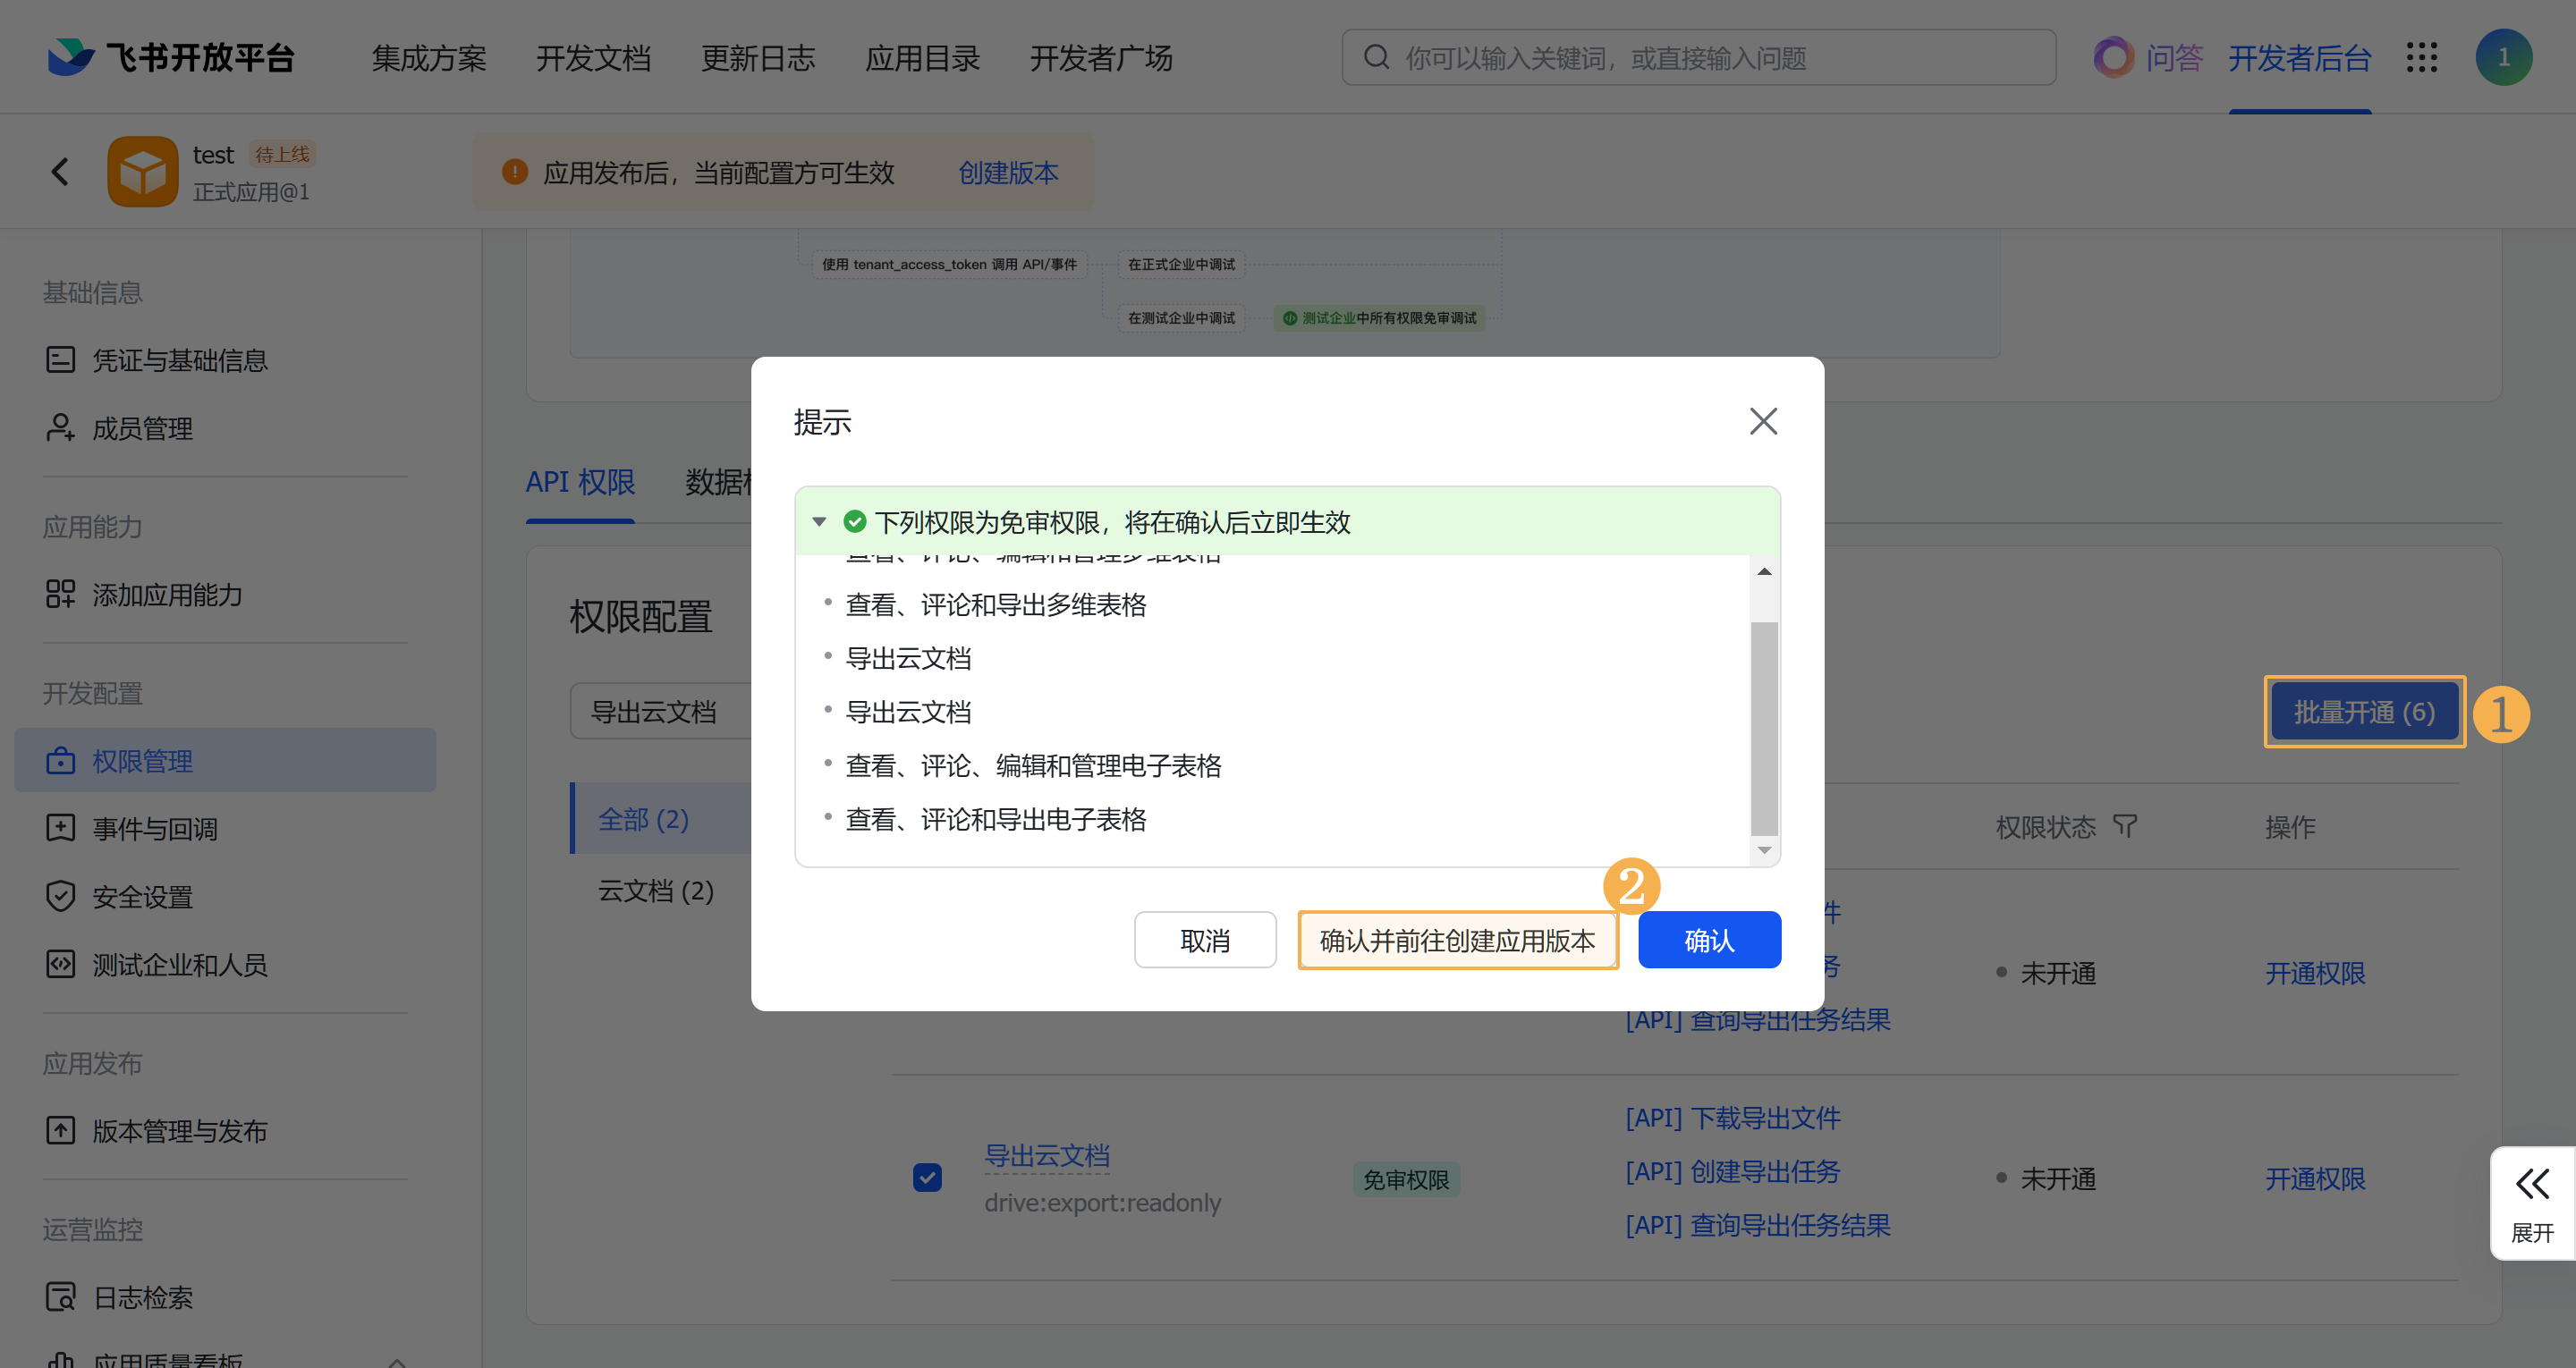
Task: Select the 云文档 (2) category
Action: click(656, 890)
